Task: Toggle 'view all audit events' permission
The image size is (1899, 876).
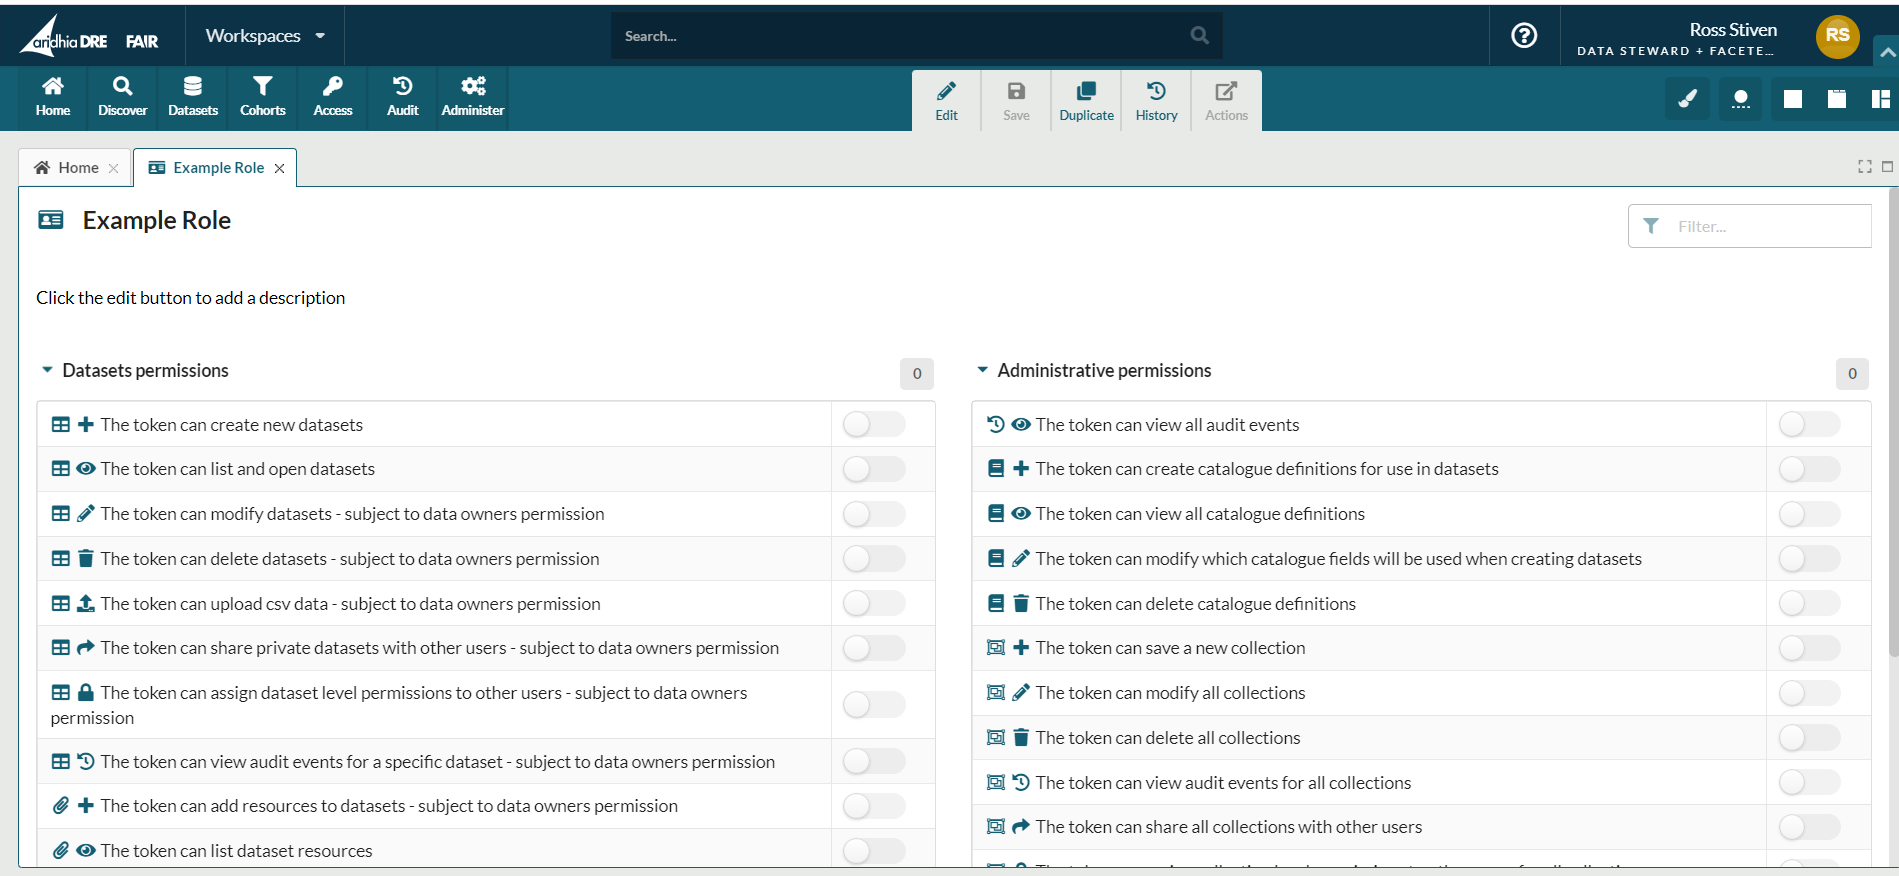Action: [x=1808, y=425]
